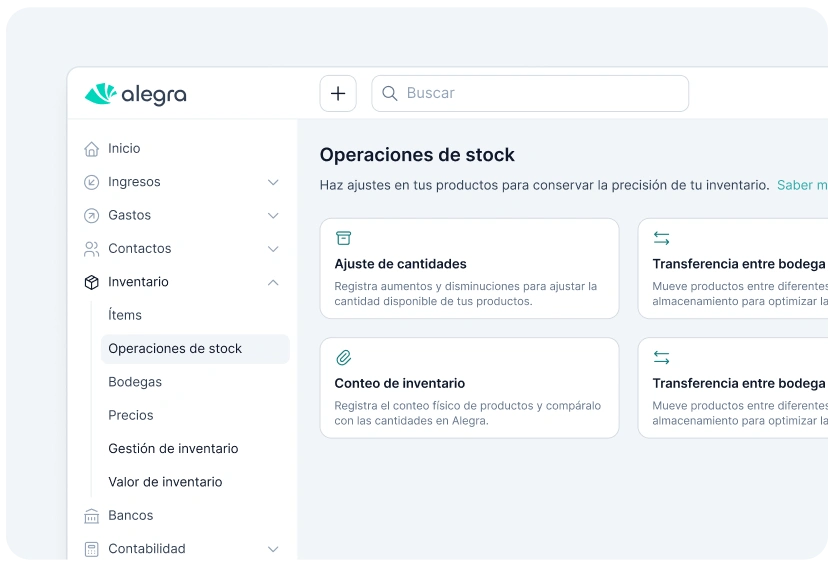The image size is (834, 567).
Task: Open the Ingresos menu label
Action: pyautogui.click(x=134, y=182)
